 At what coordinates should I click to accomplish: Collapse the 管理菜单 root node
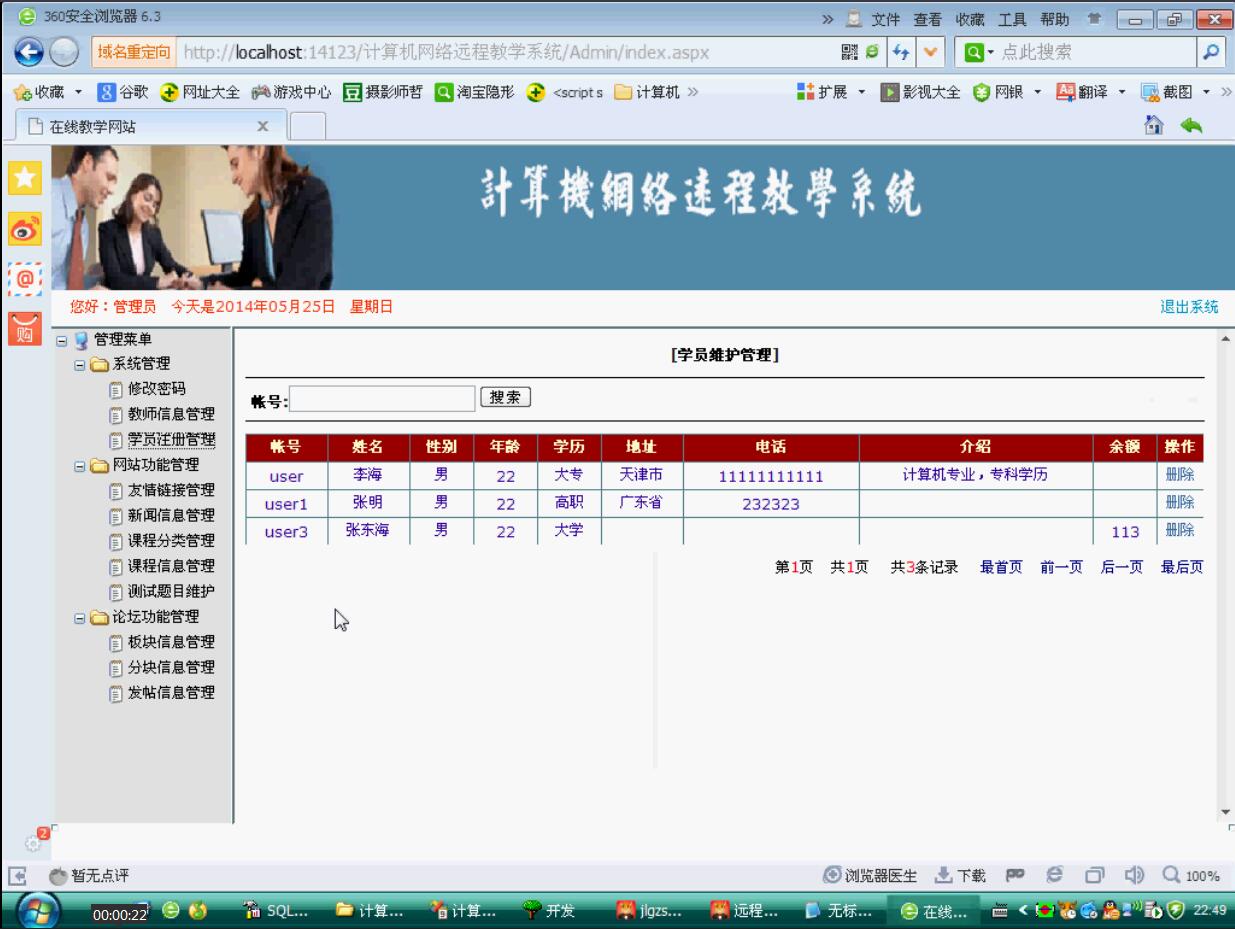click(61, 340)
